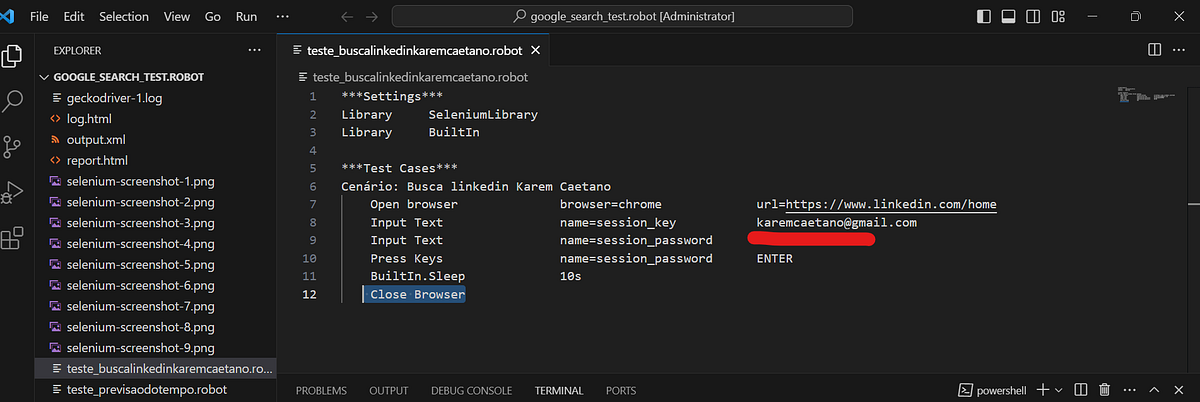The height and width of the screenshot is (402, 1200).
Task: Switch to the PROBLEMS panel tab
Action: (321, 390)
